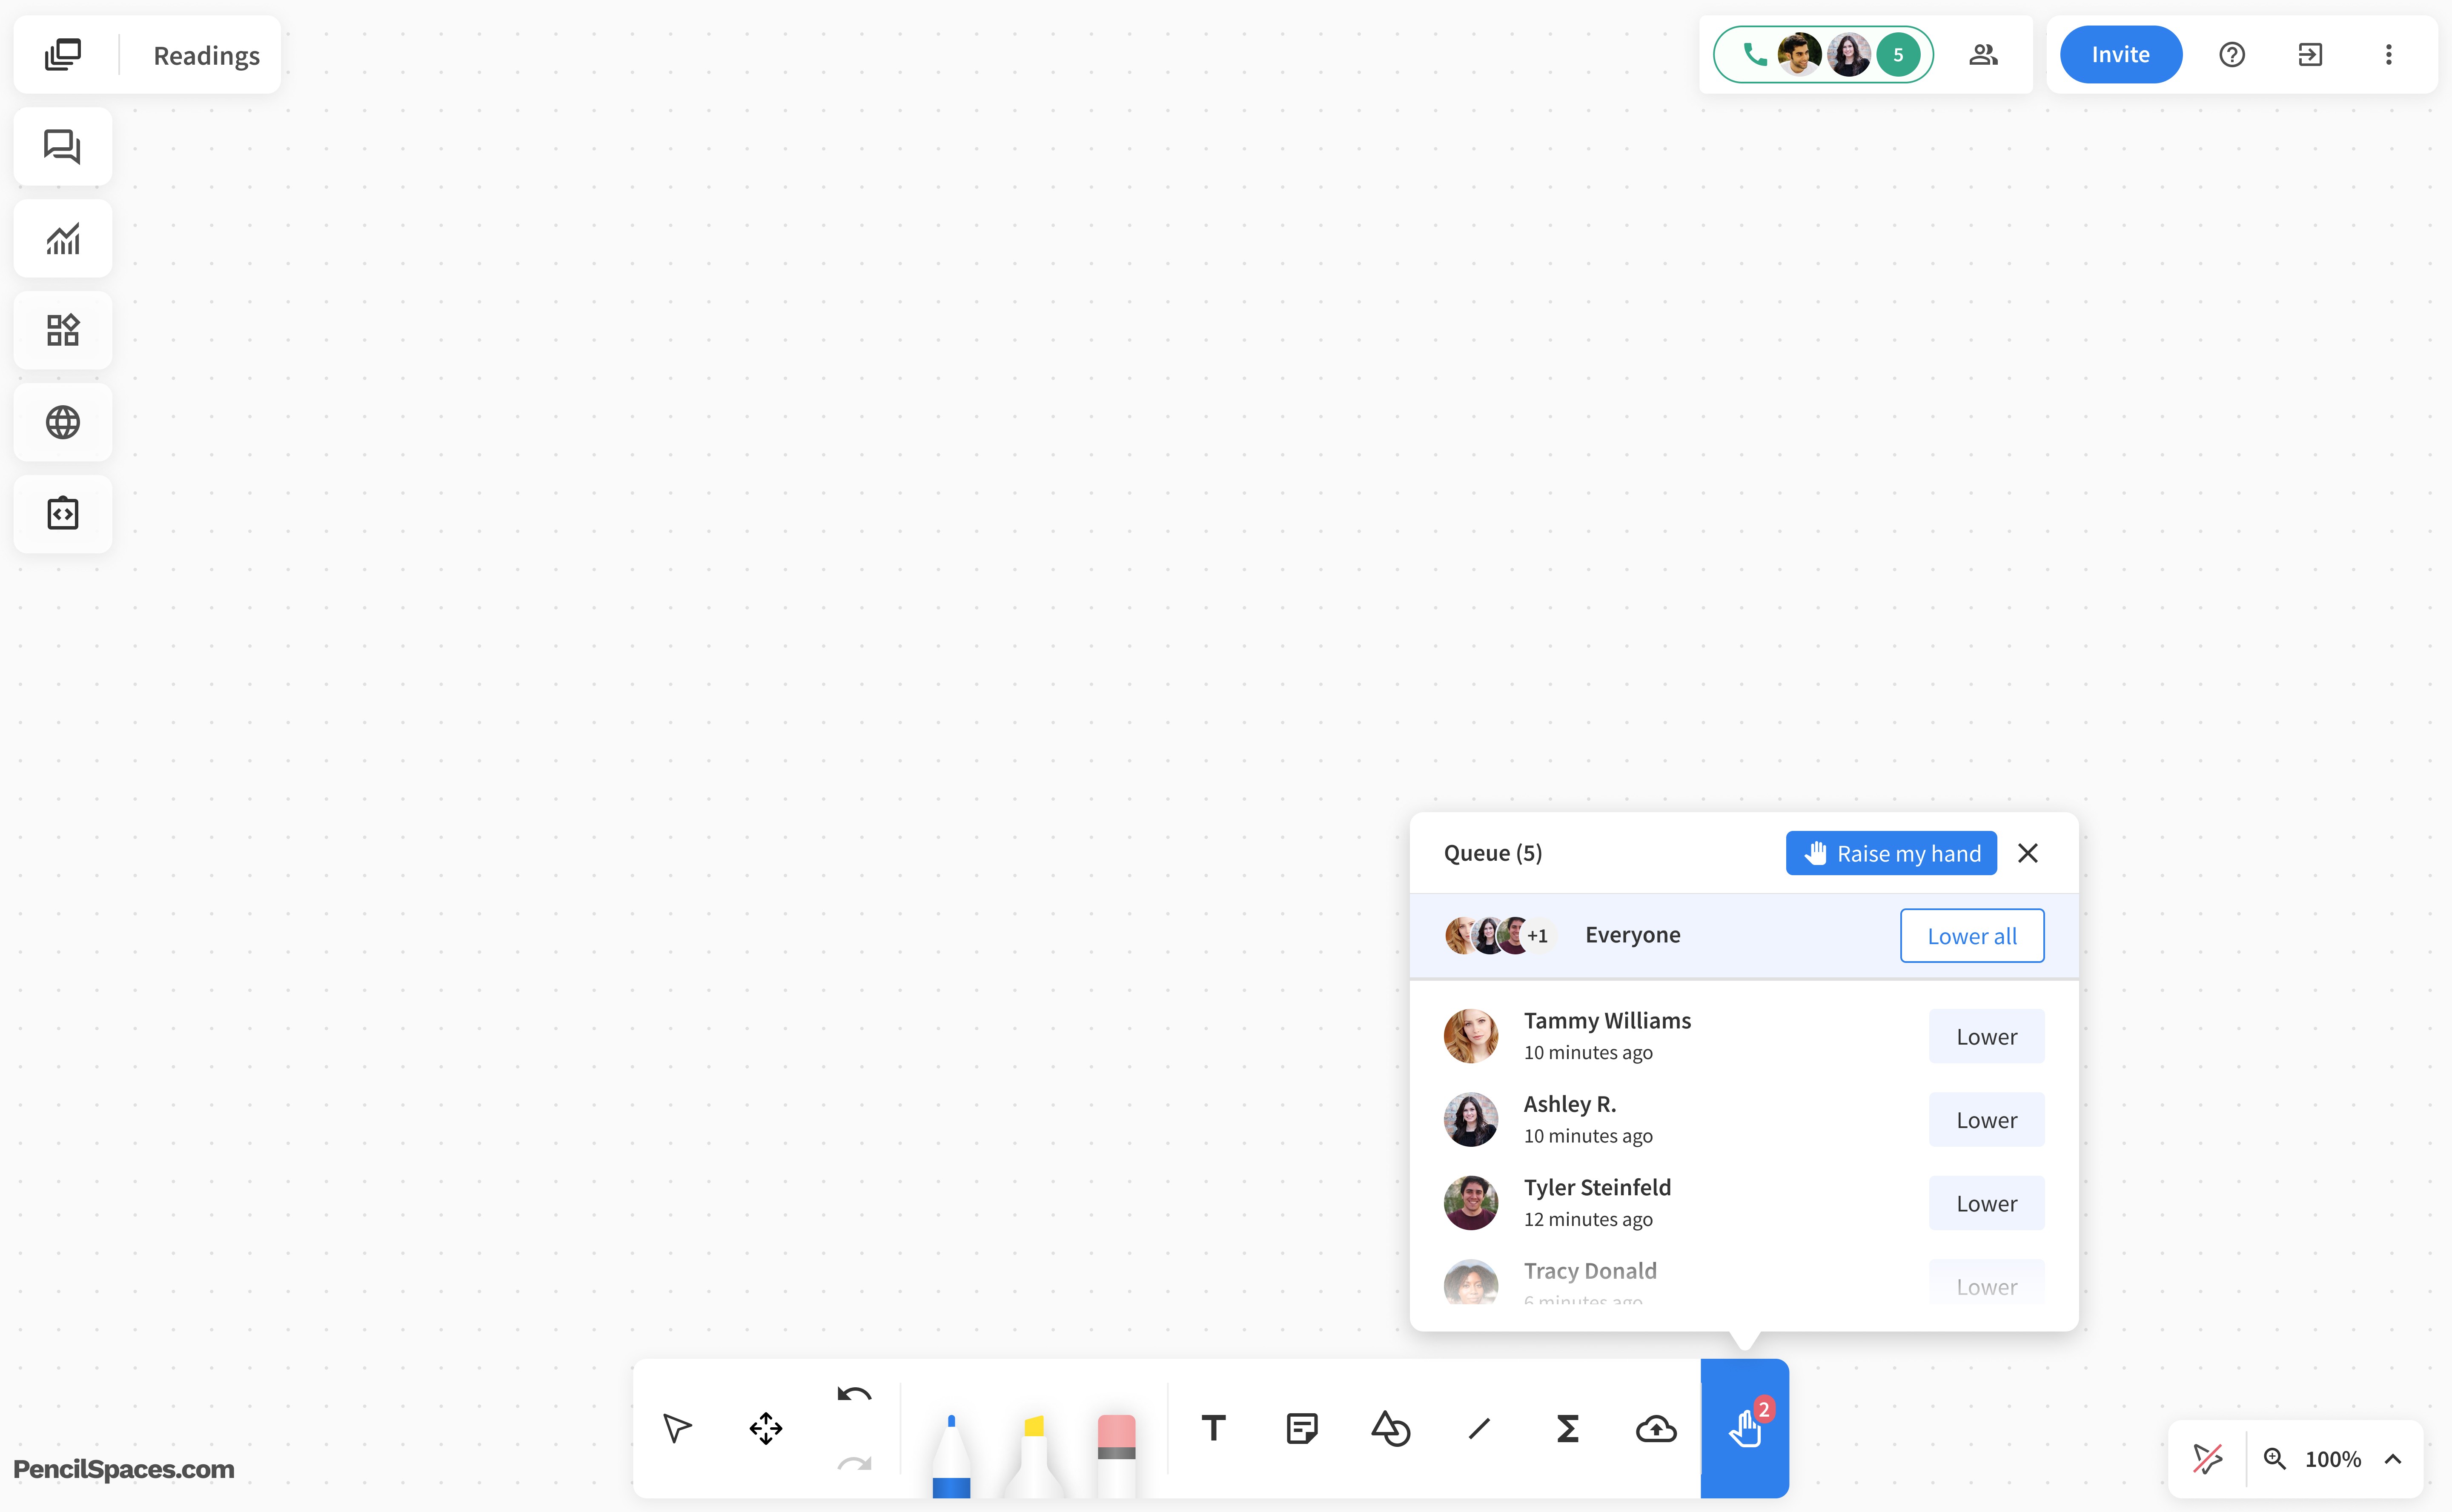
Task: Click the +1 overflow avatar badge
Action: pos(1538,935)
